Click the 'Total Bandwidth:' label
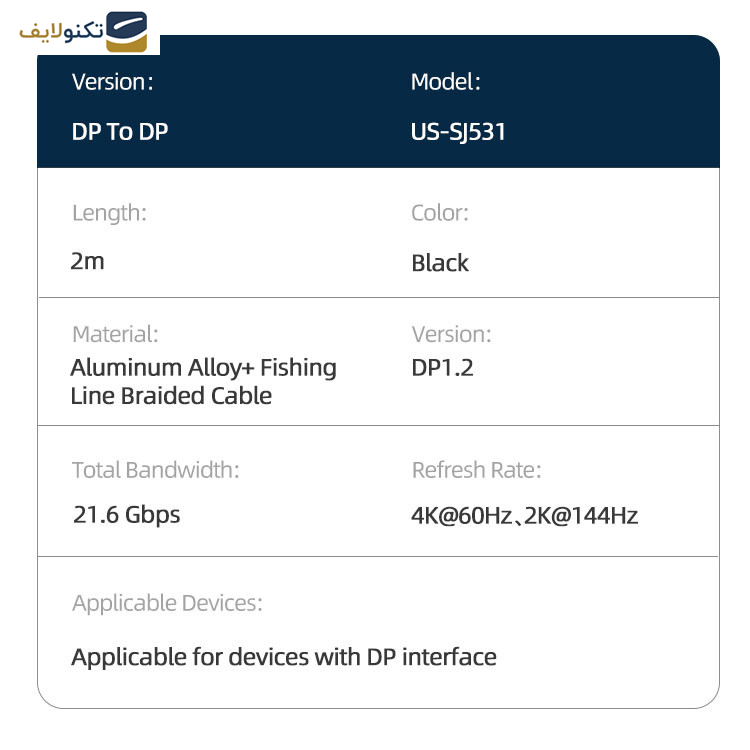The width and height of the screenshot is (750, 750). 155,470
